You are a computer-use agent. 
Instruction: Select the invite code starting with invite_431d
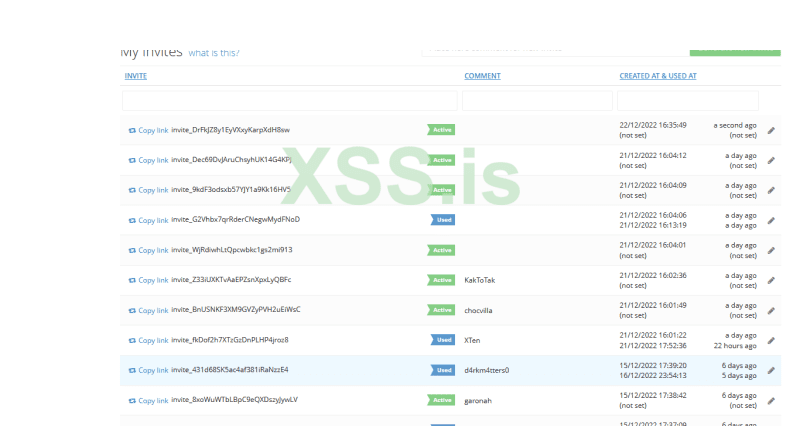pyautogui.click(x=230, y=369)
